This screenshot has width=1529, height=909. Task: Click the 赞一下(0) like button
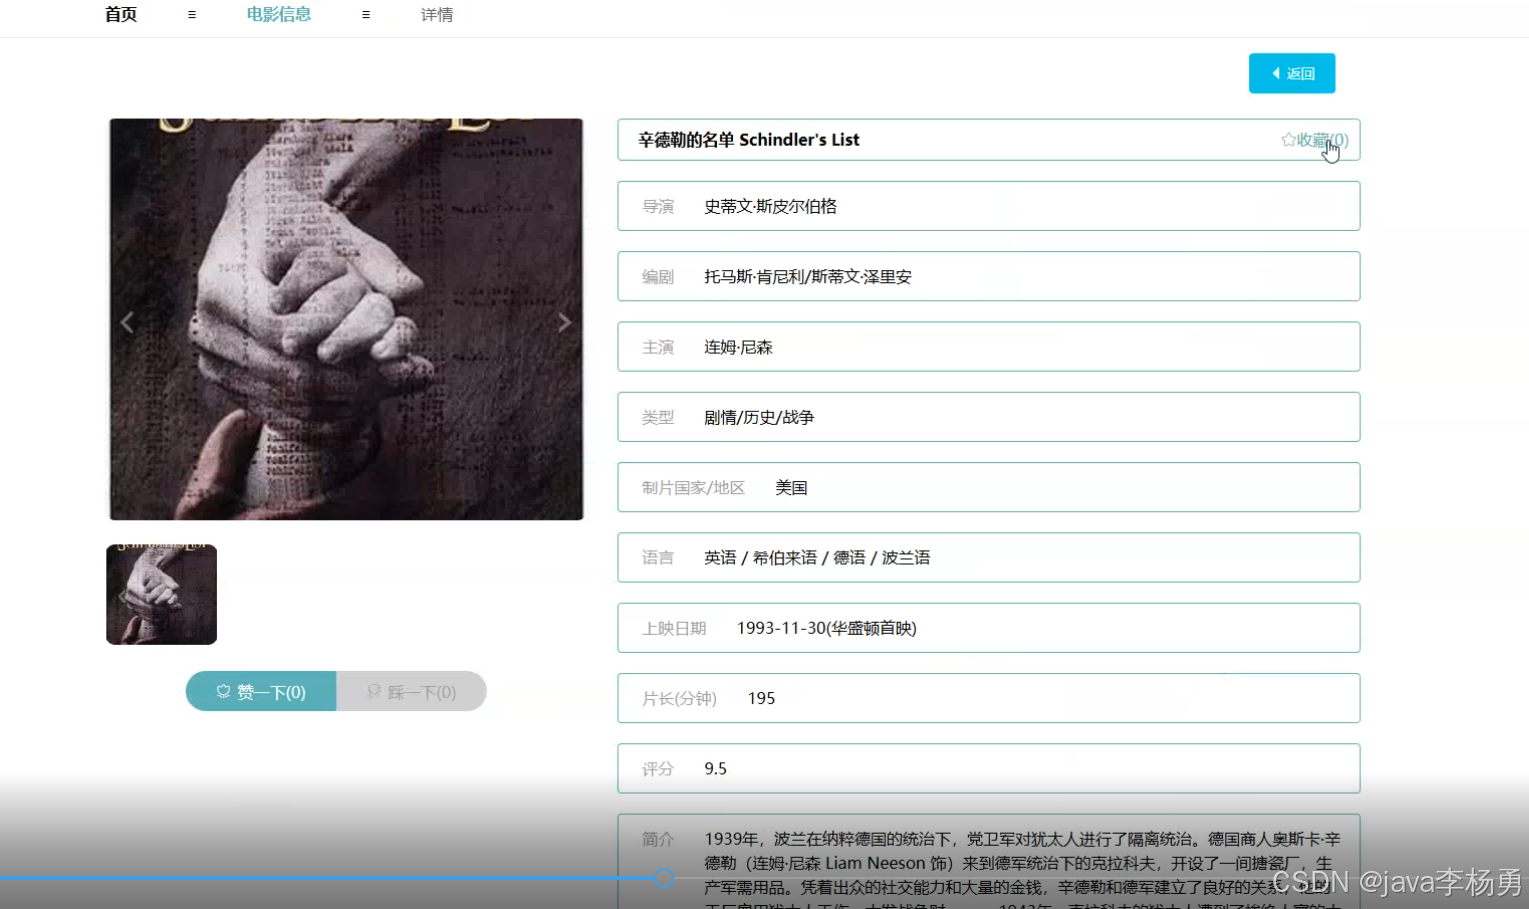tap(261, 692)
